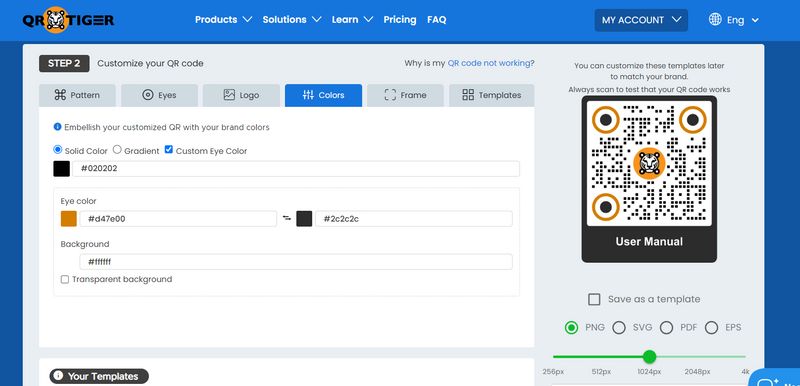The width and height of the screenshot is (800, 386).
Task: Open the Eng language dropdown
Action: [742, 20]
